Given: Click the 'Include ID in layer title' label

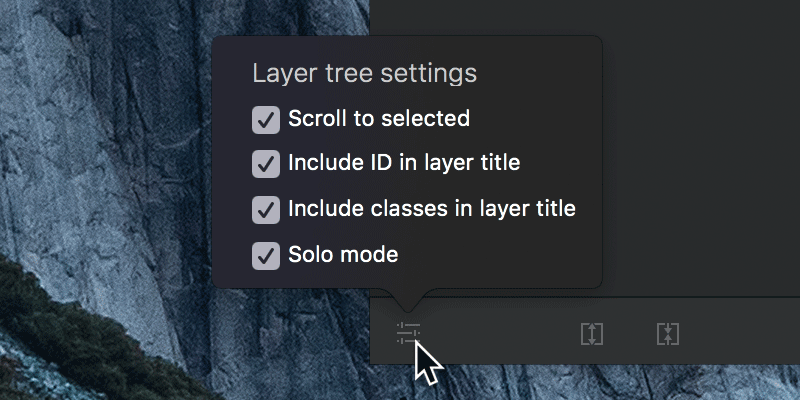Looking at the screenshot, I should pyautogui.click(x=404, y=163).
